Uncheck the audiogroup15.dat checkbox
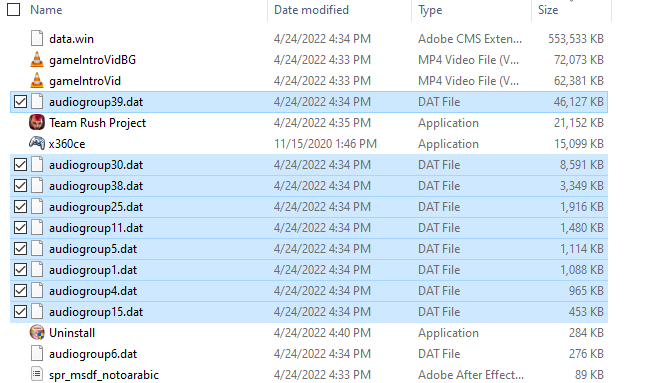Screen dimensions: 669x383 (x=20, y=311)
